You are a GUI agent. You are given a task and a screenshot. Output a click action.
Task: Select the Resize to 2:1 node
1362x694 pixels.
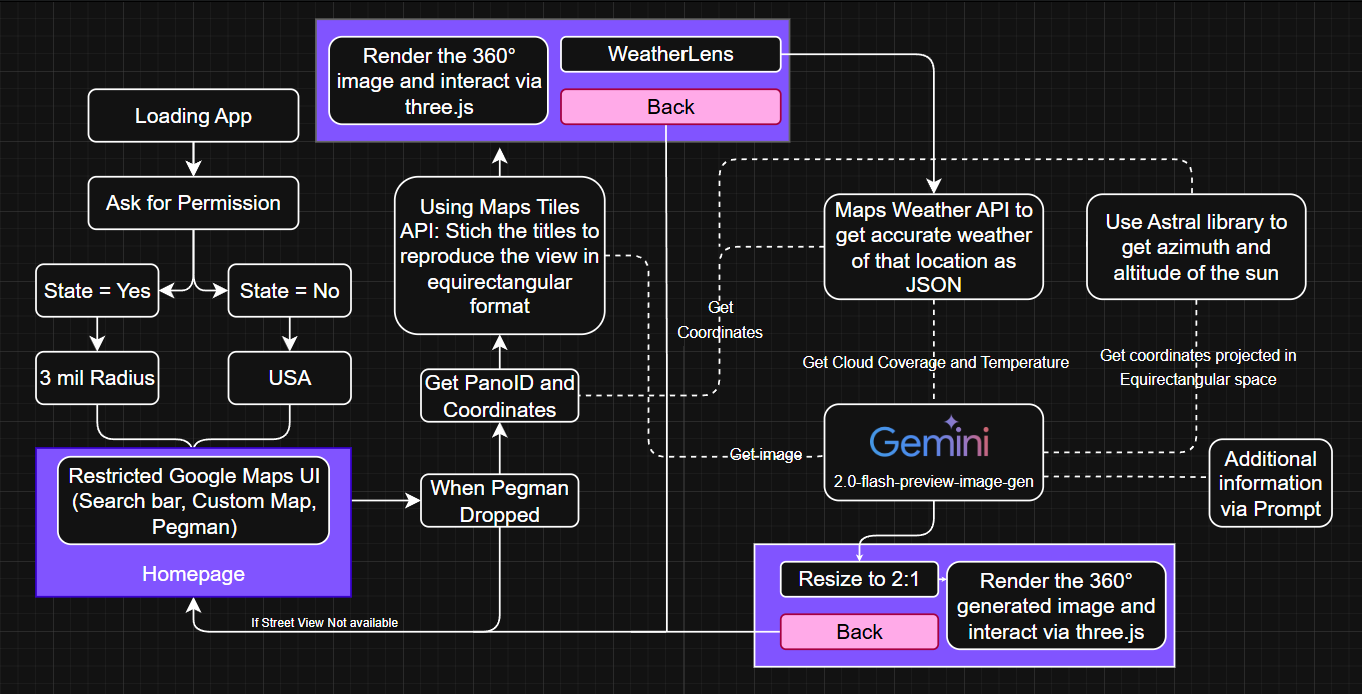point(859,579)
